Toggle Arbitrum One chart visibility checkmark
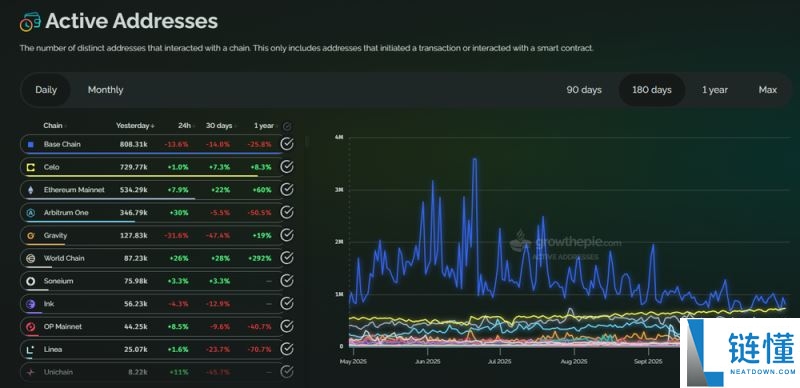Image resolution: width=800 pixels, height=388 pixels. pyautogui.click(x=287, y=212)
